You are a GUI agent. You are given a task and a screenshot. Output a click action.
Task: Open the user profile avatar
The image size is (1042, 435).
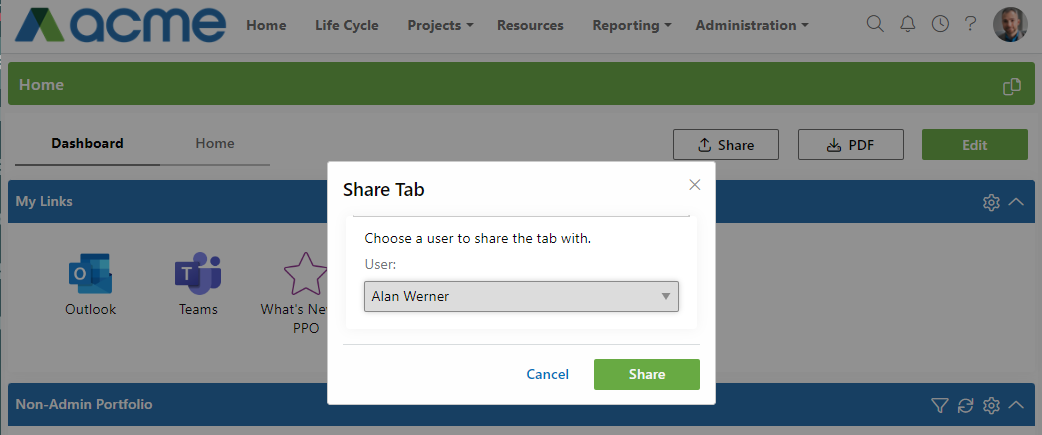click(x=1010, y=25)
